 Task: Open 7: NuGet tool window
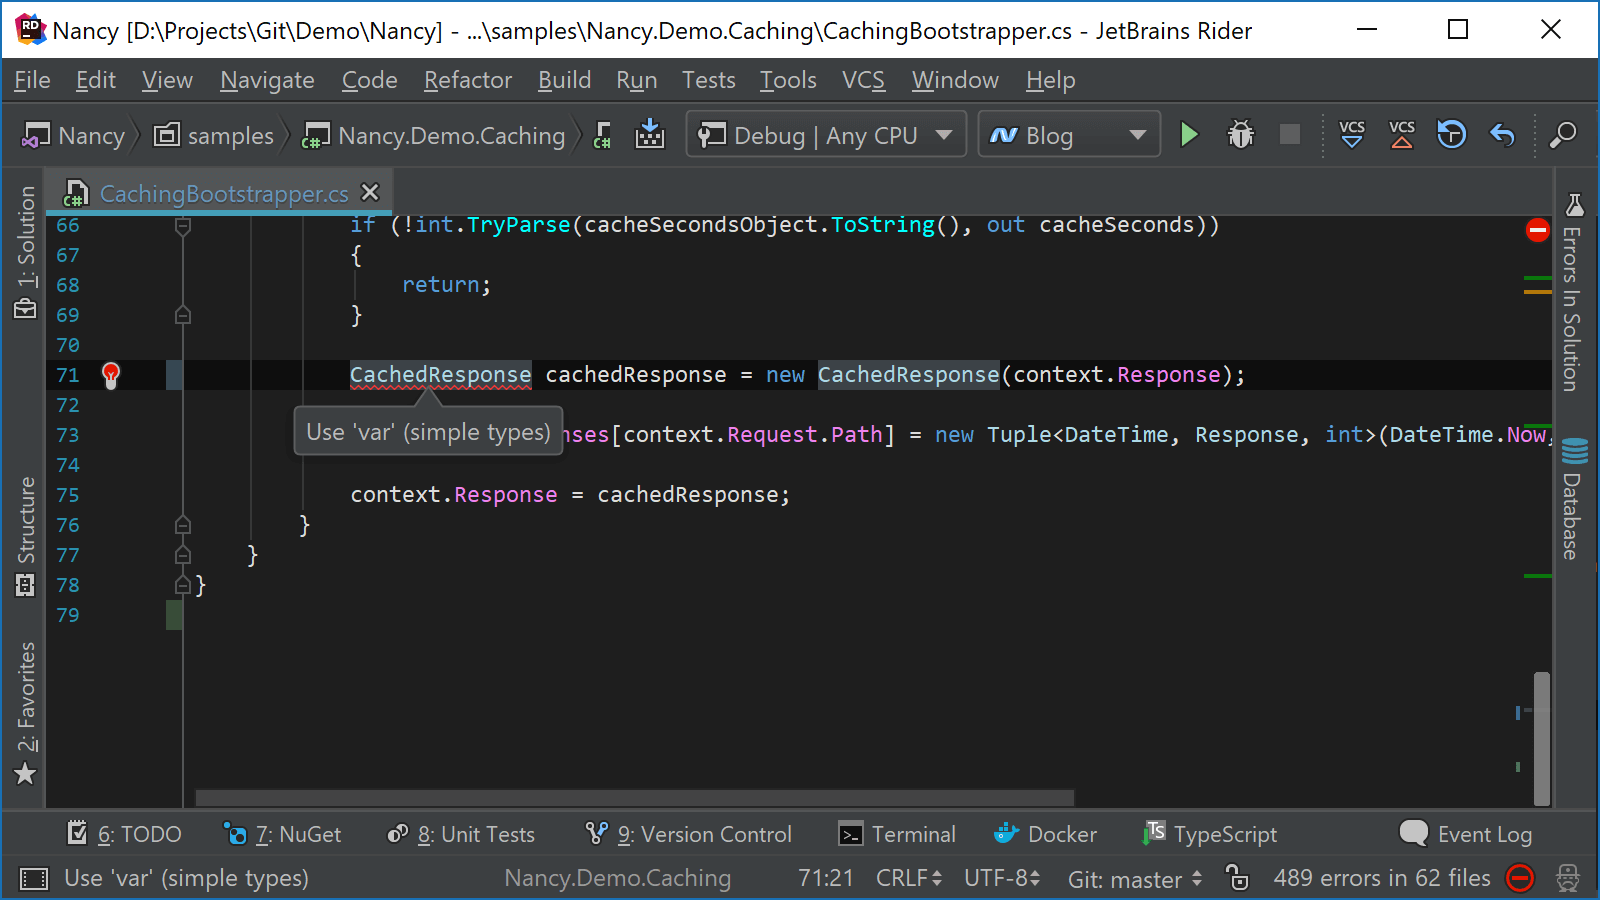(x=282, y=834)
